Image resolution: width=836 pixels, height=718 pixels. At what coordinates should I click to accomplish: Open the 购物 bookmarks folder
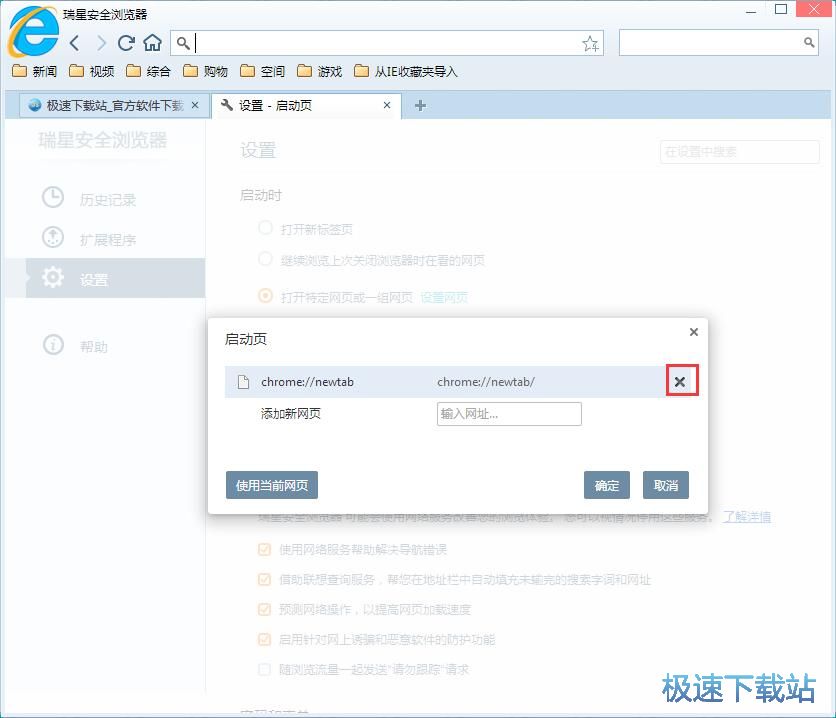[x=205, y=71]
